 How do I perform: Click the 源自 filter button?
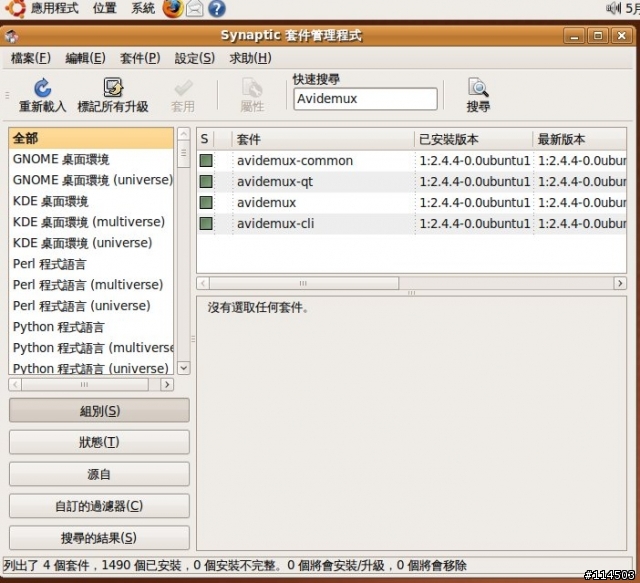tap(99, 474)
